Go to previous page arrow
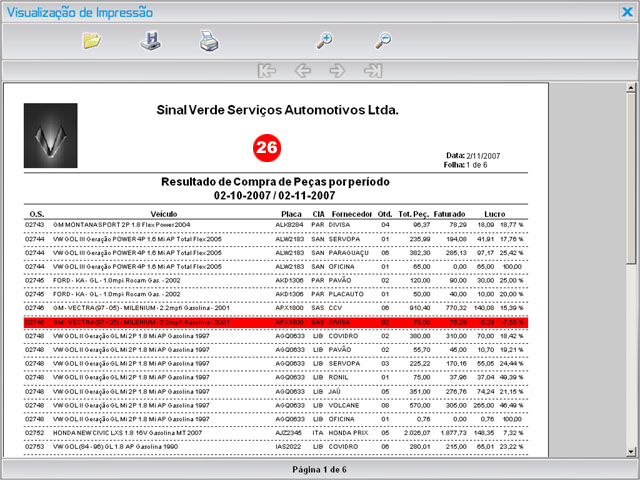This screenshot has width=640, height=480. click(x=302, y=71)
